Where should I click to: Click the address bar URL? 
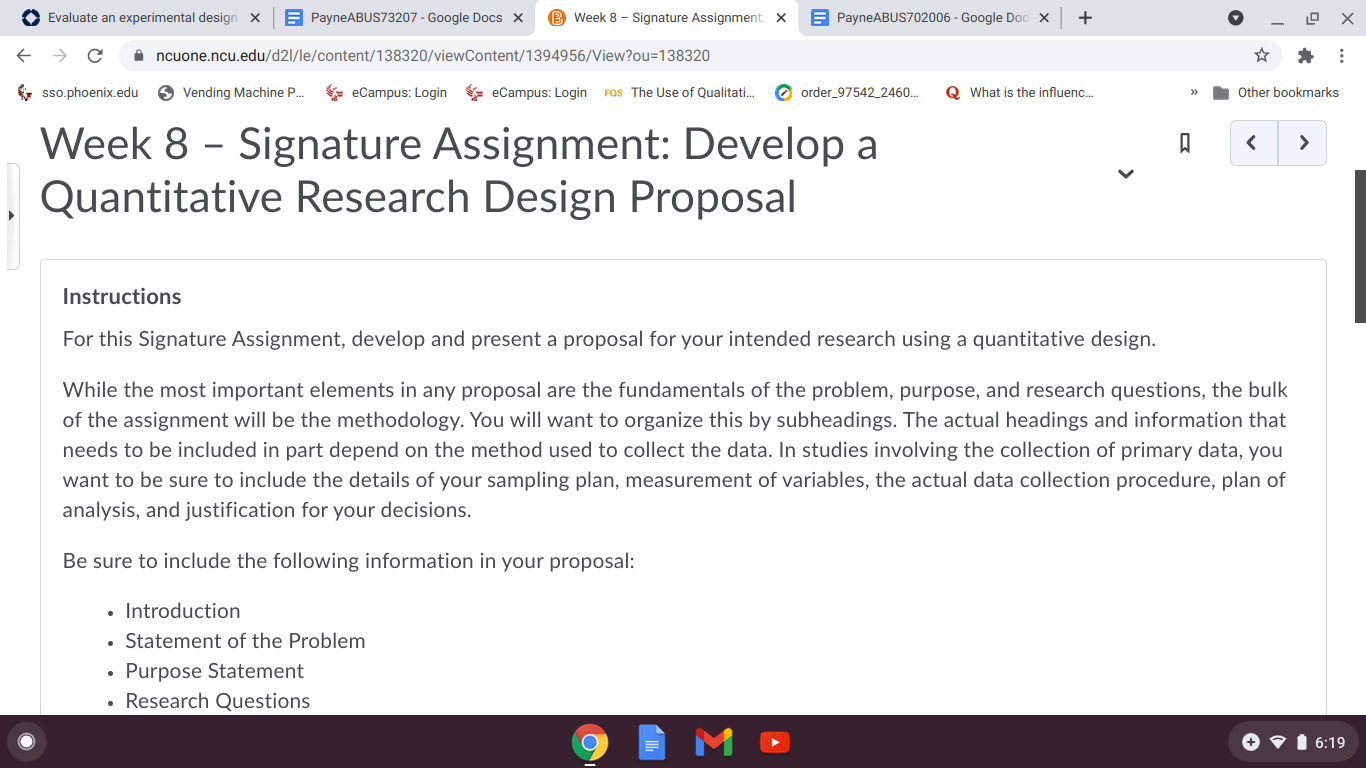433,55
